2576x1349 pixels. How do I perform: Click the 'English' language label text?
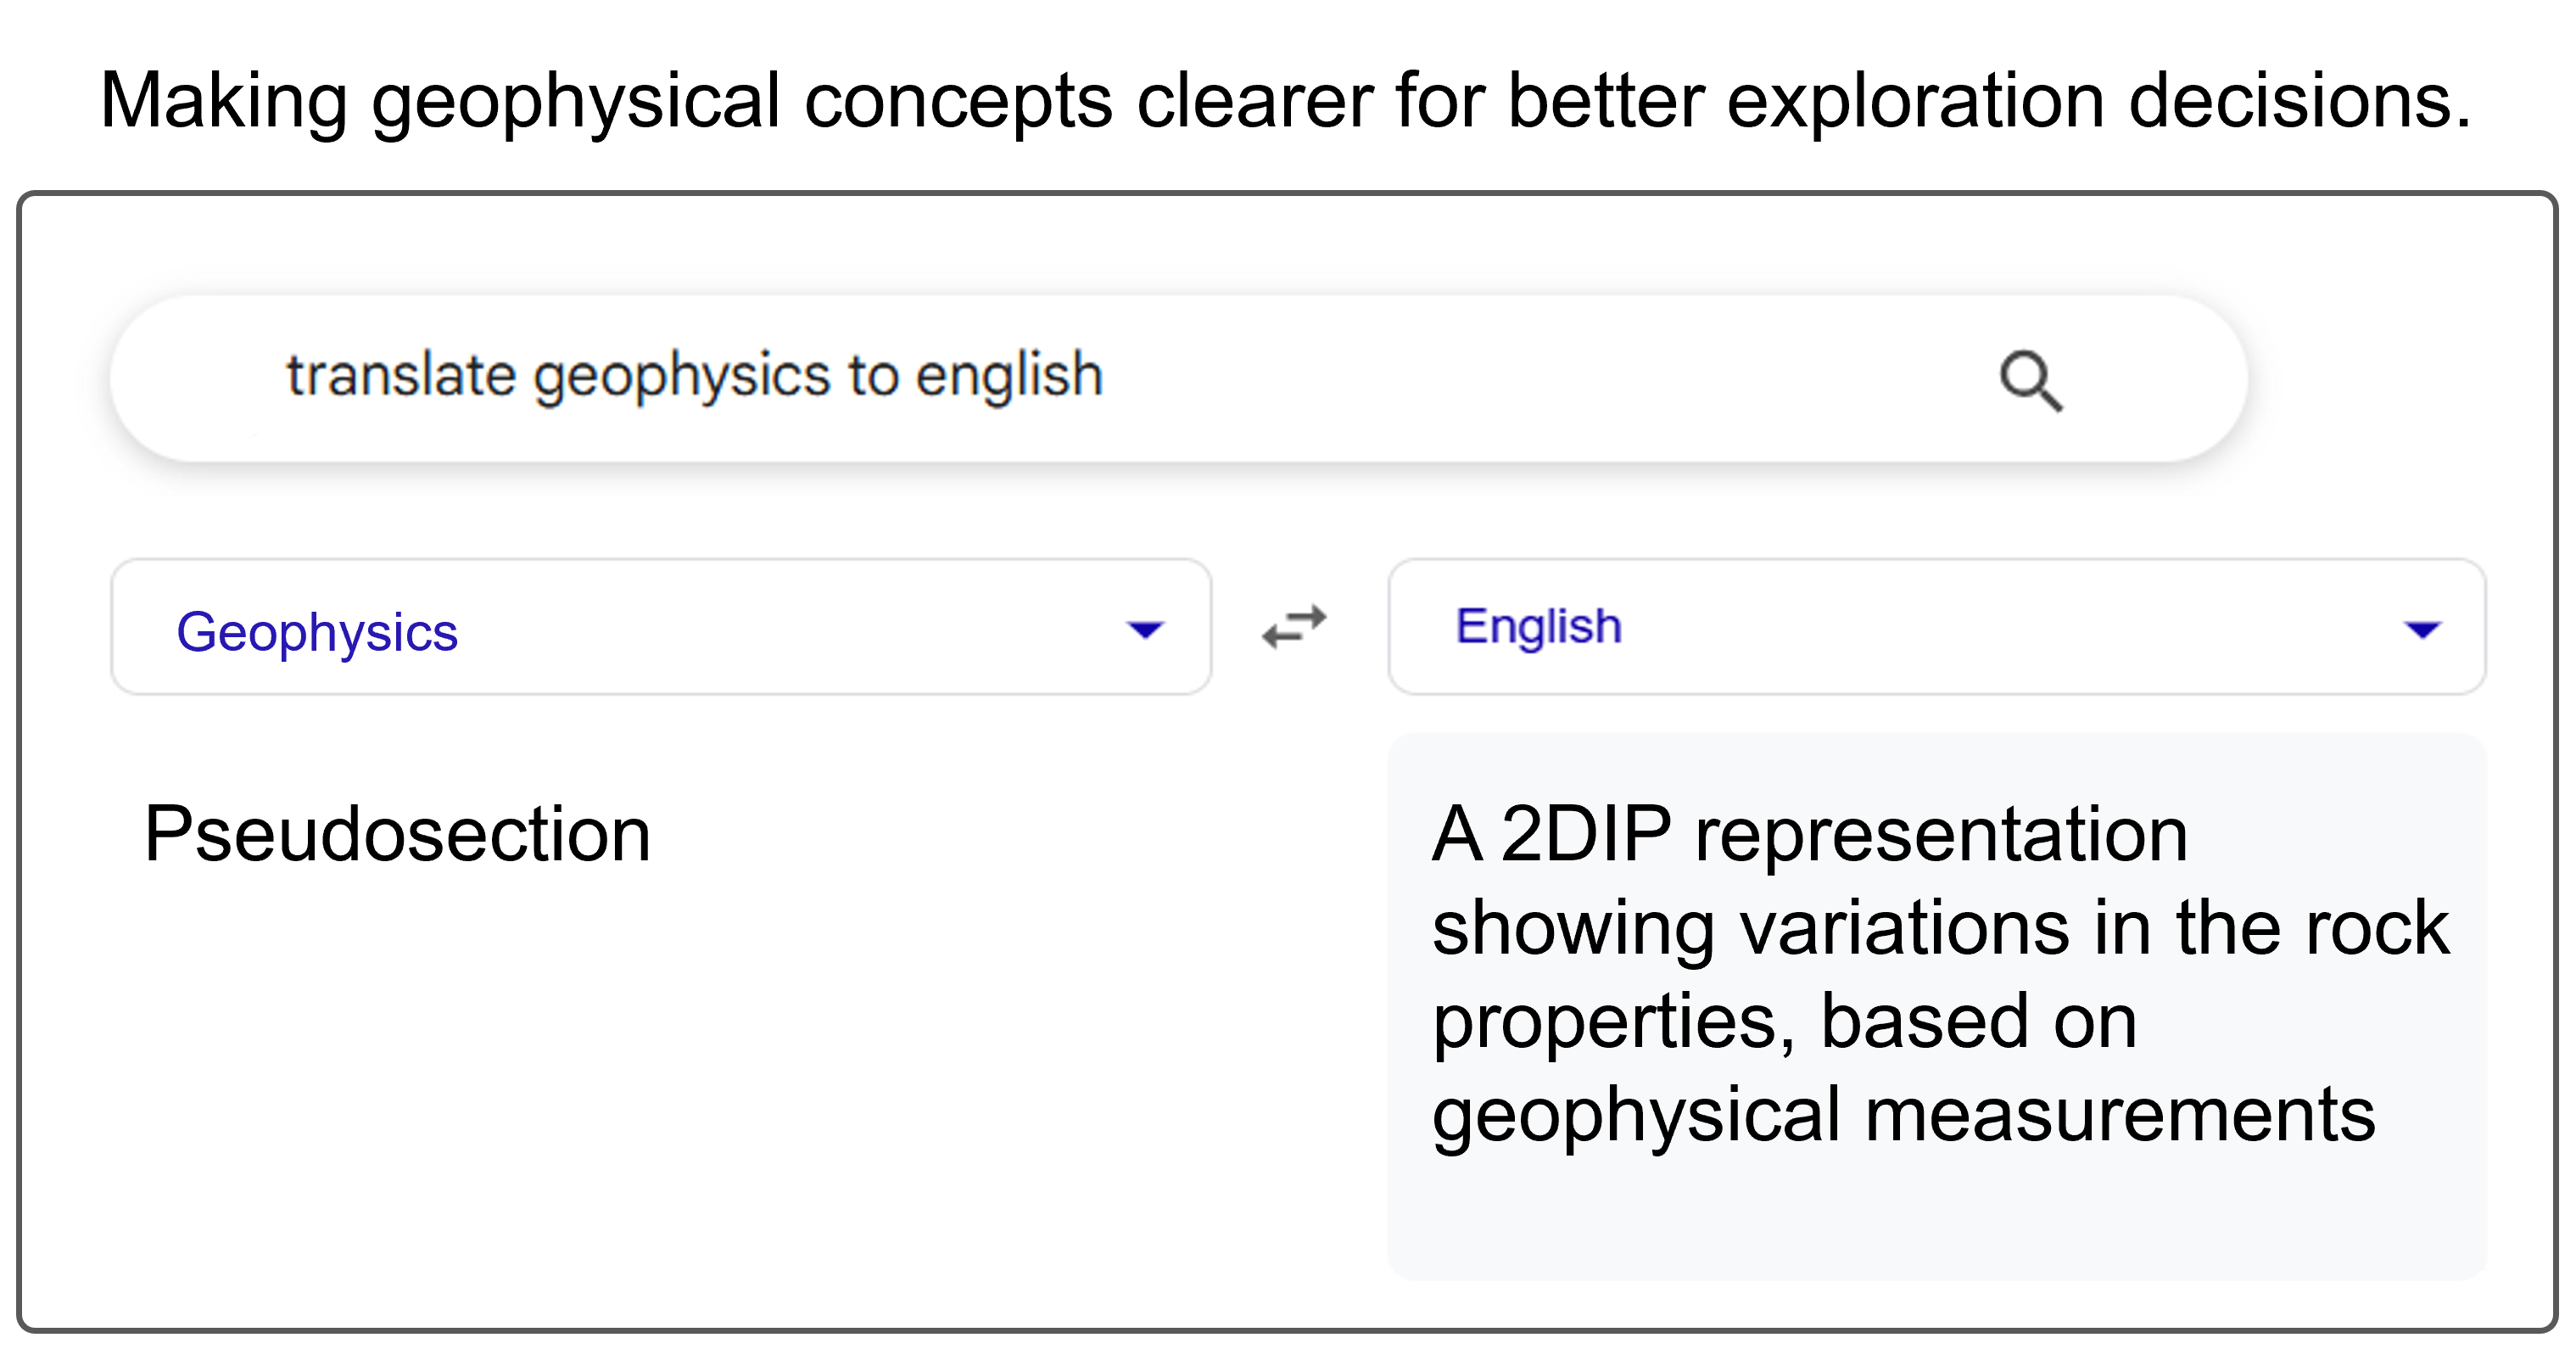(1538, 627)
